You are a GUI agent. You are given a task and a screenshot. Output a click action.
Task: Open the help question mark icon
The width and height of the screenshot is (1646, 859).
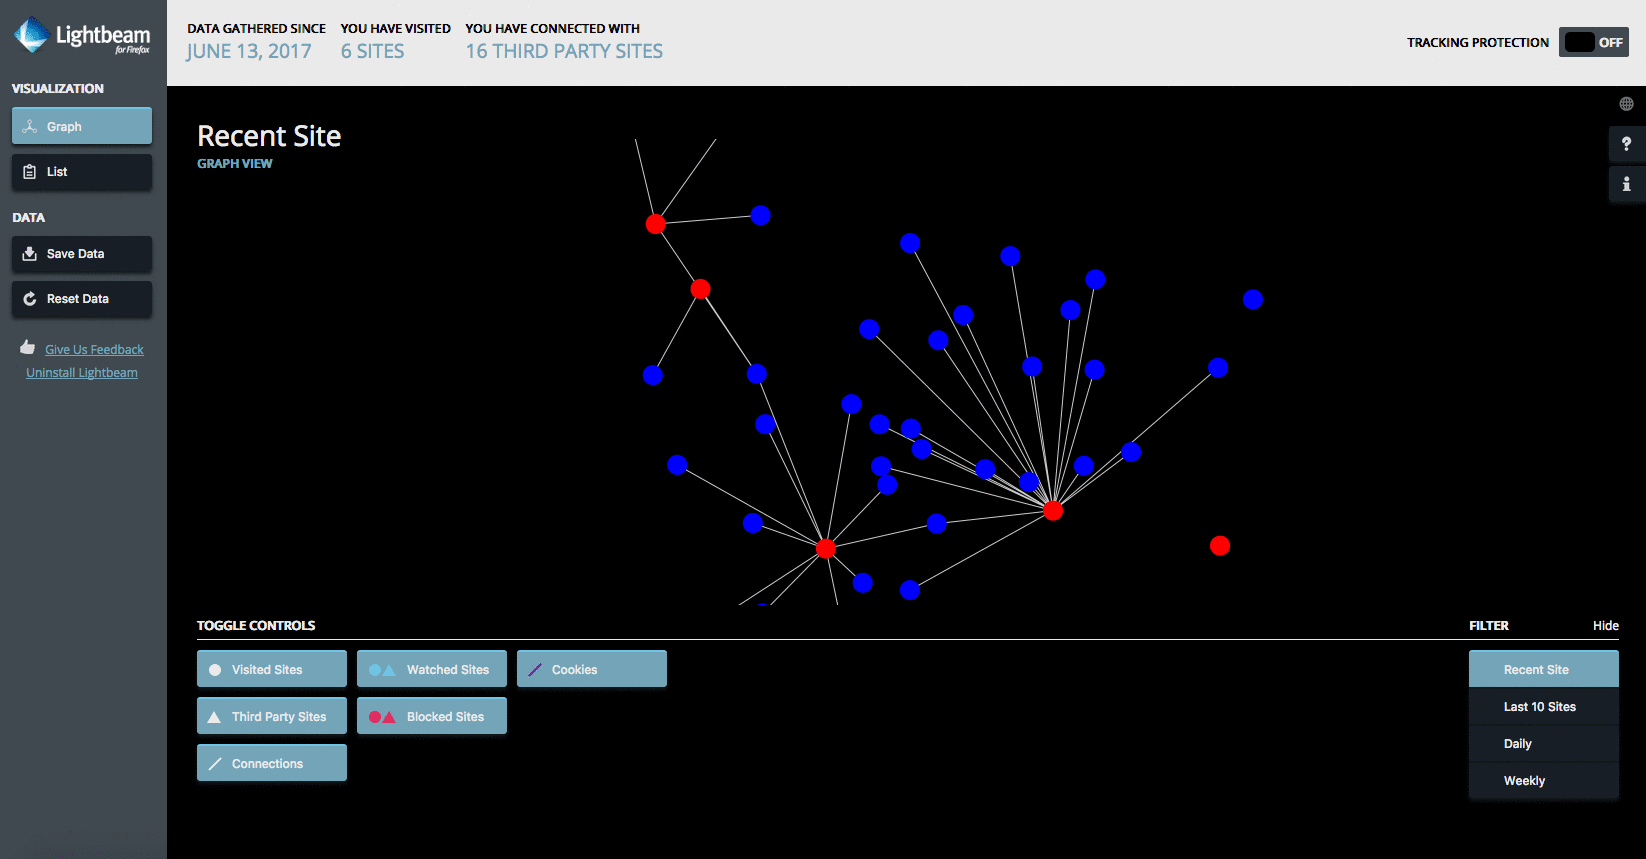(1626, 144)
